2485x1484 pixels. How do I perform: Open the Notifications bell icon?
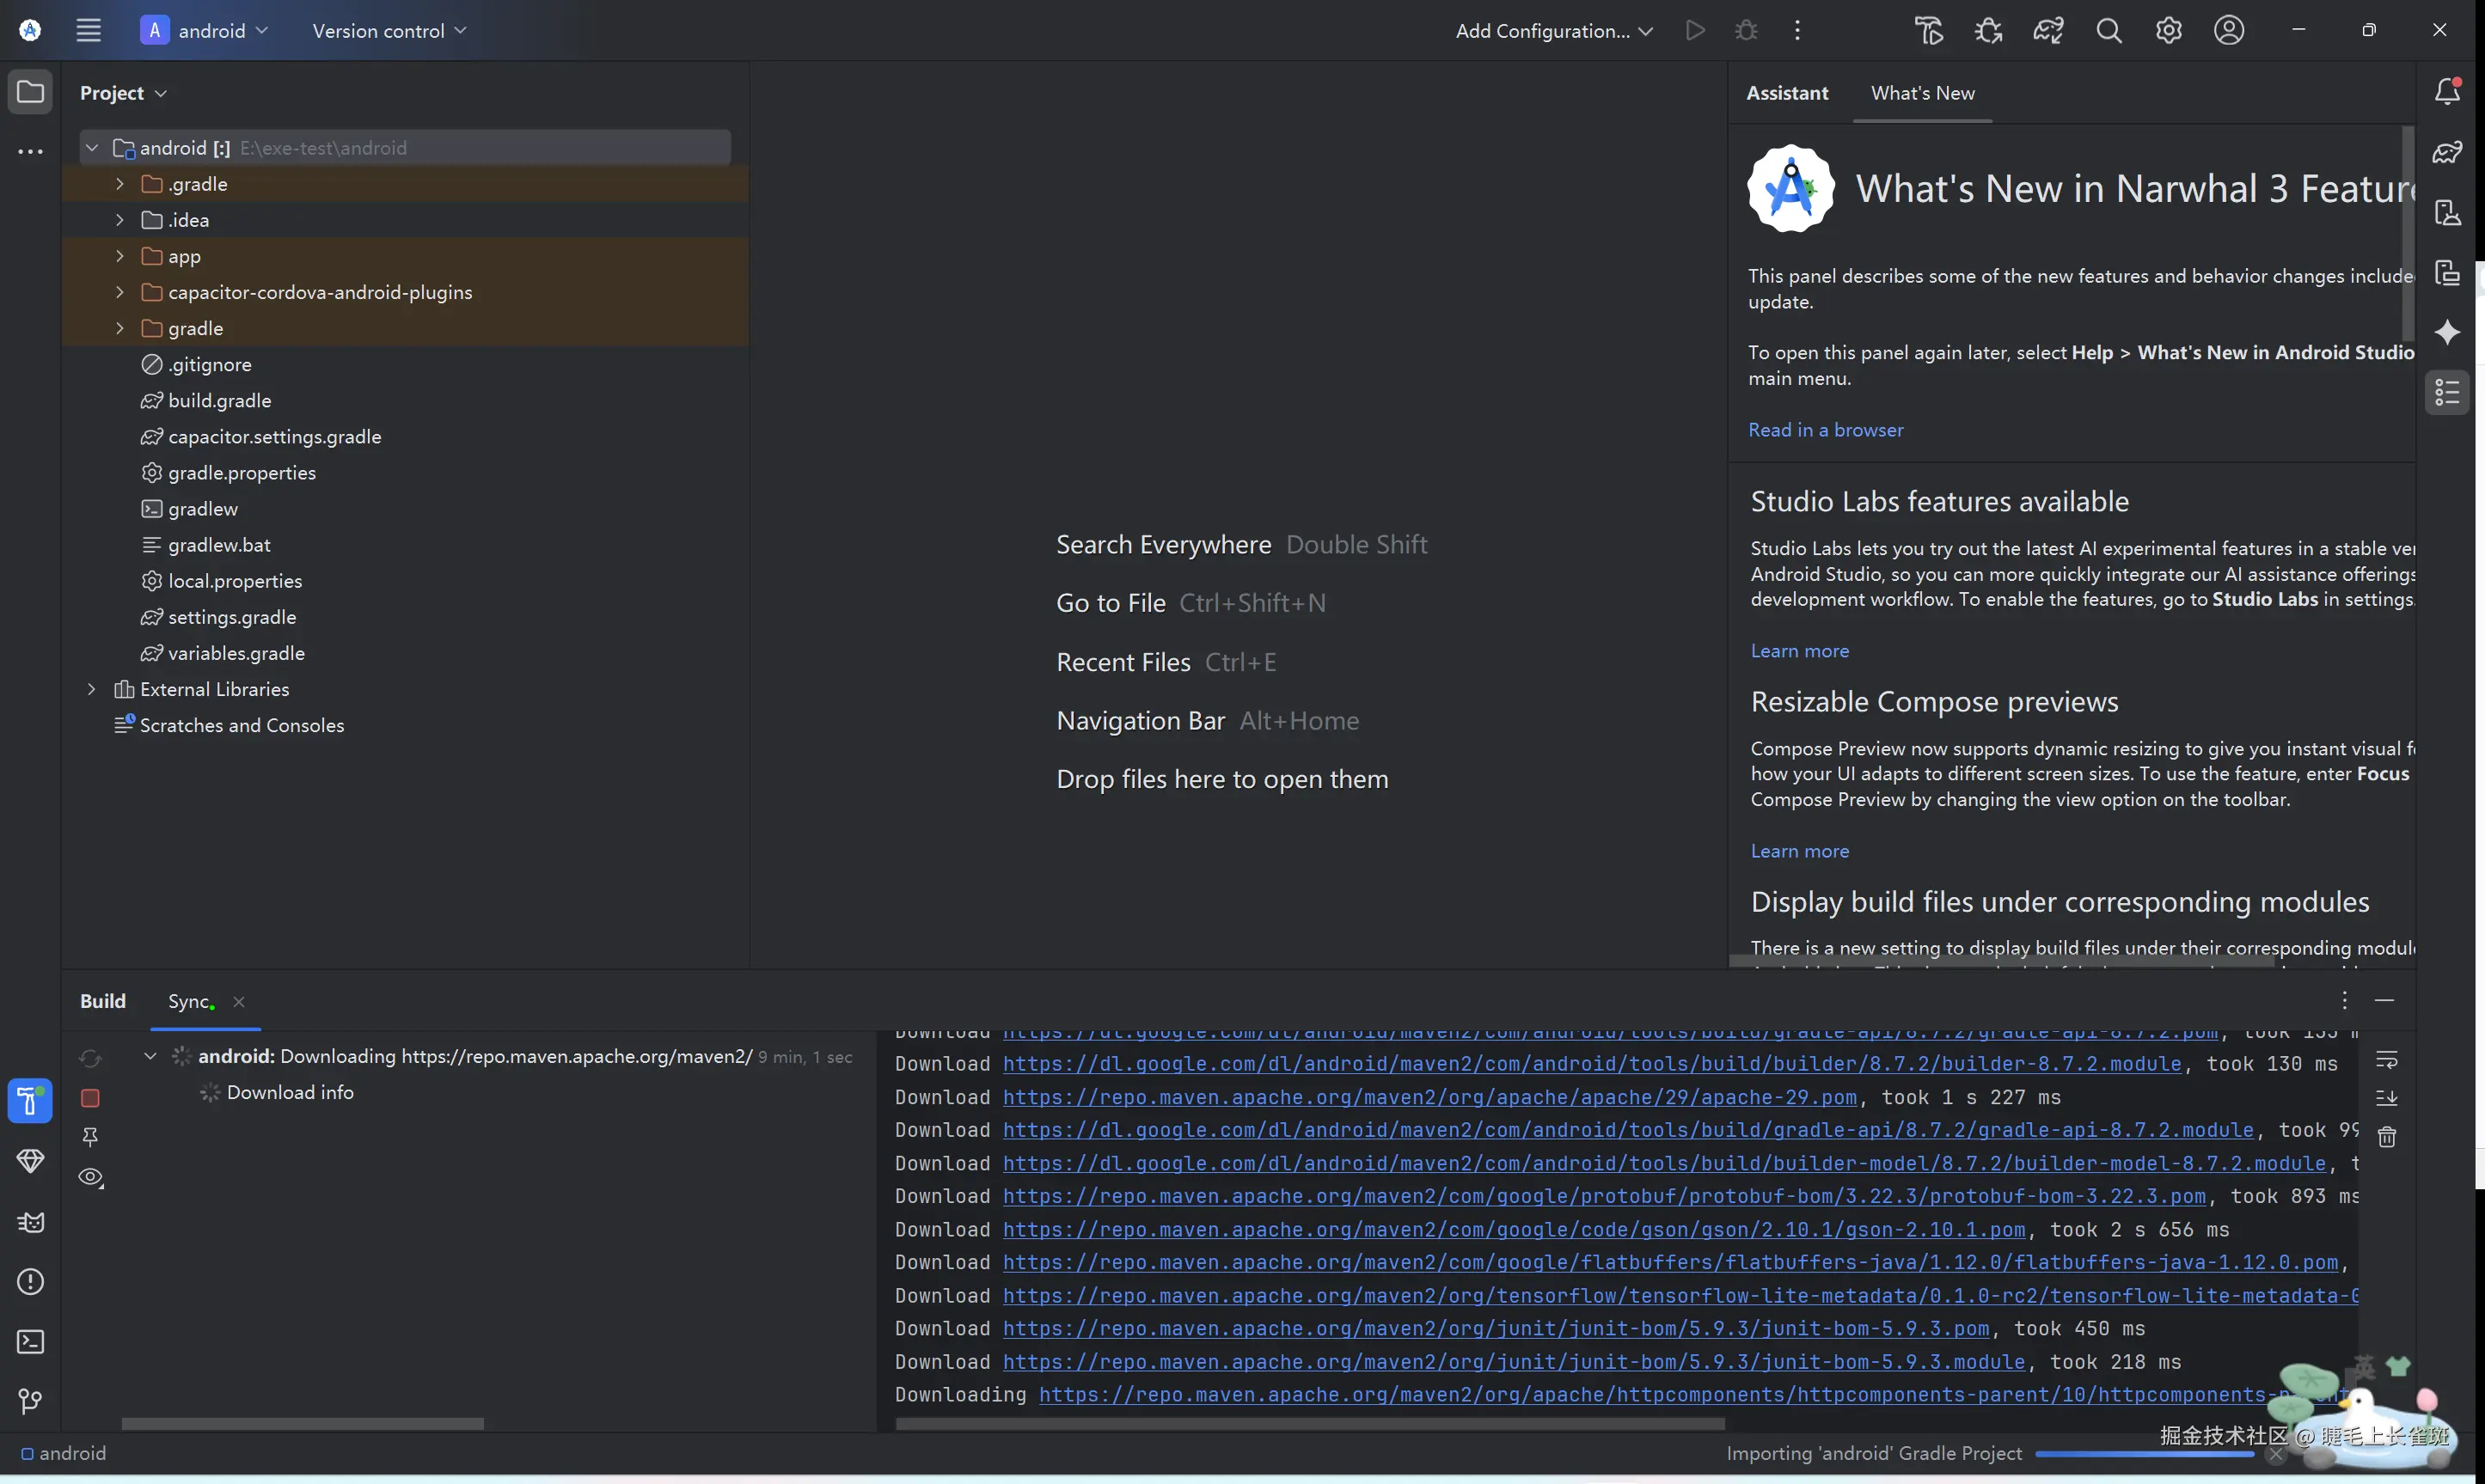click(x=2447, y=92)
